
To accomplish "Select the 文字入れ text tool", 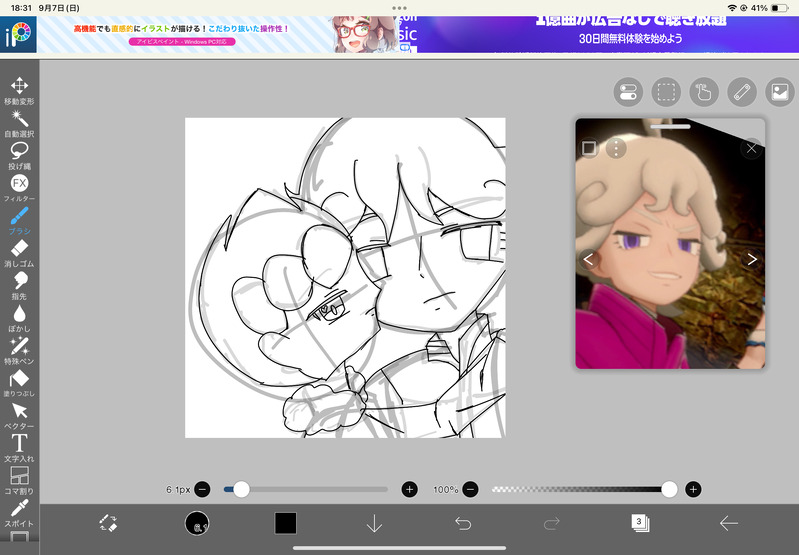I will pos(19,448).
